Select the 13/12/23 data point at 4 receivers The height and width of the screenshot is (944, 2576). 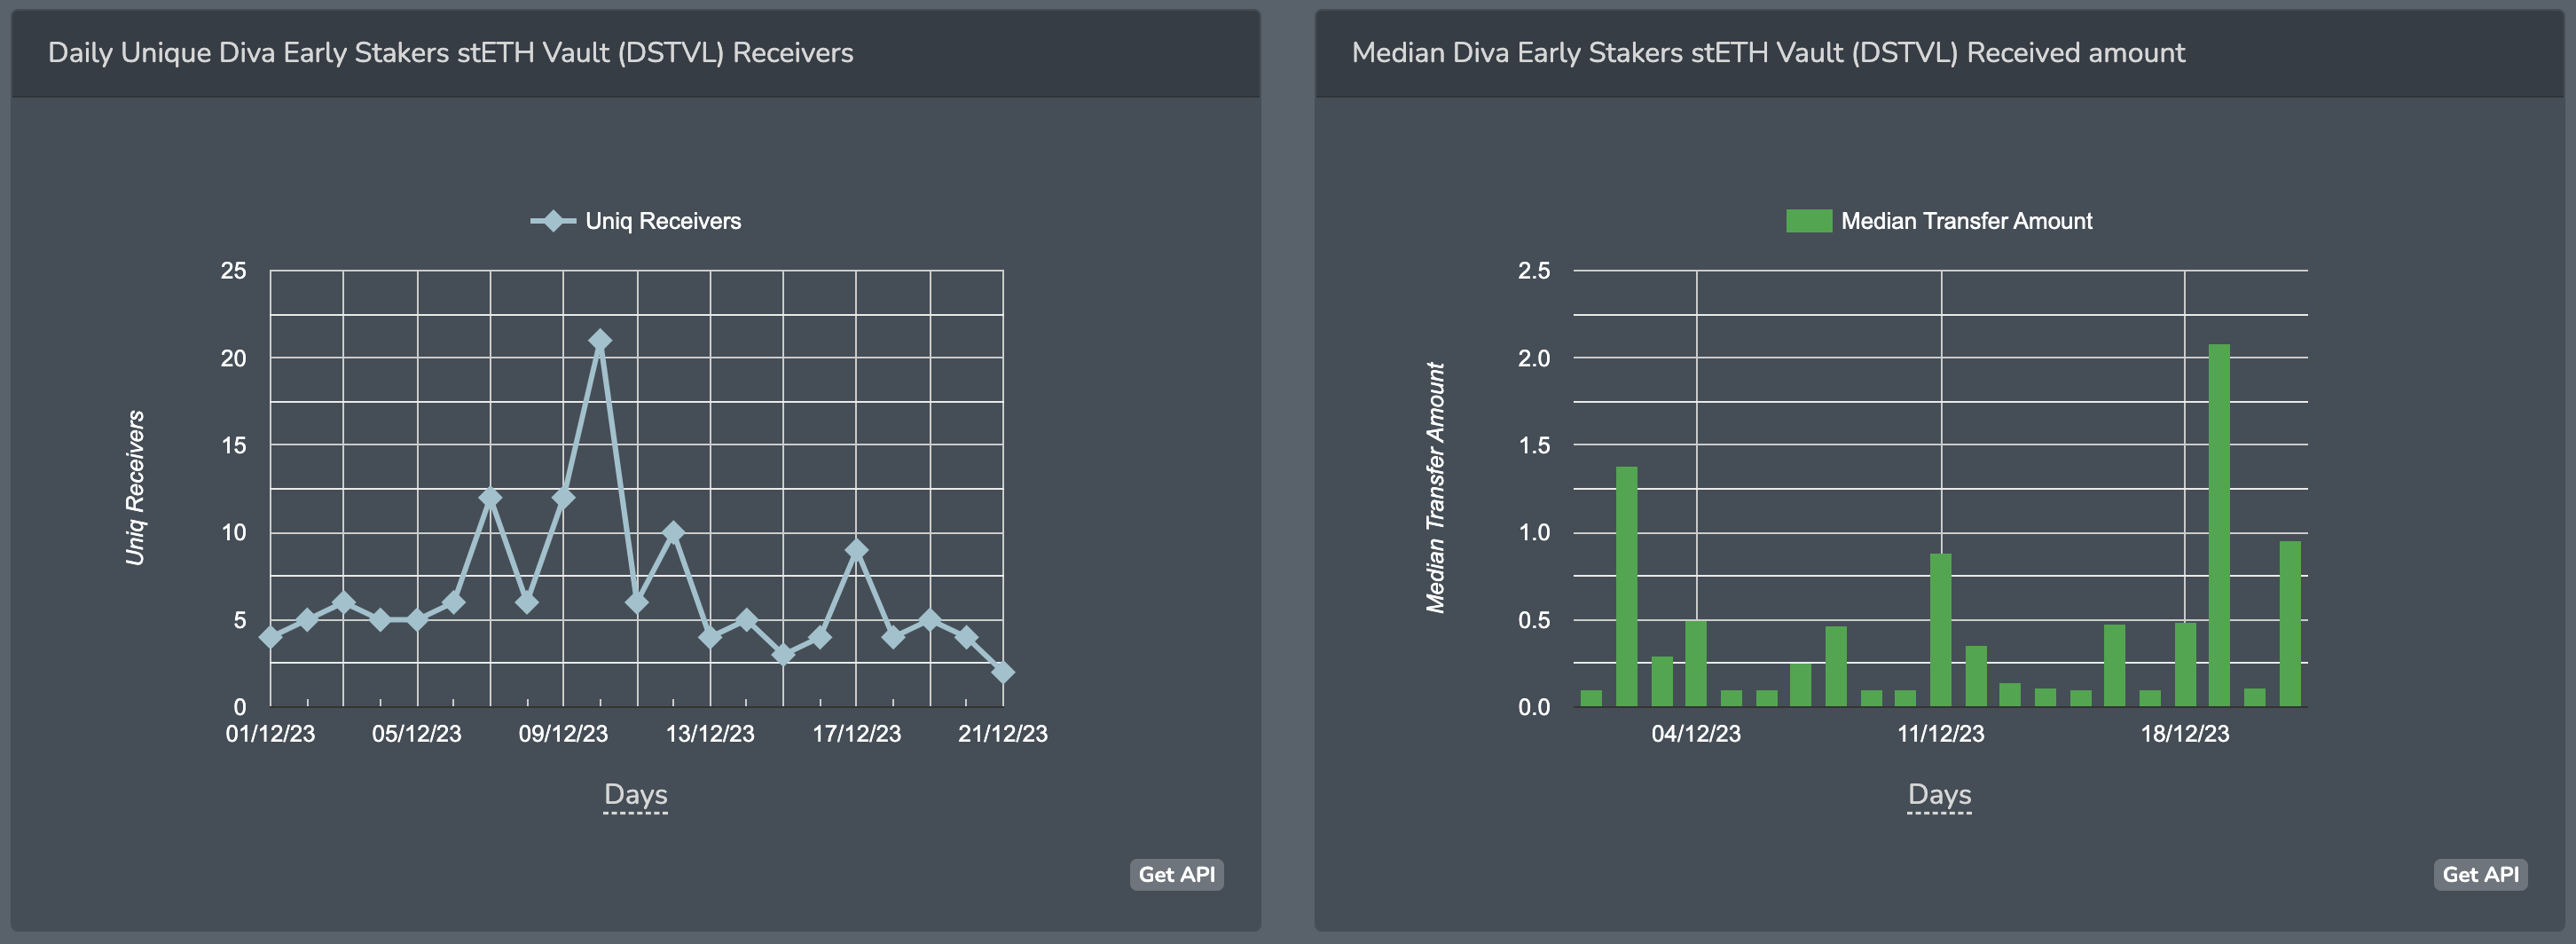point(710,637)
